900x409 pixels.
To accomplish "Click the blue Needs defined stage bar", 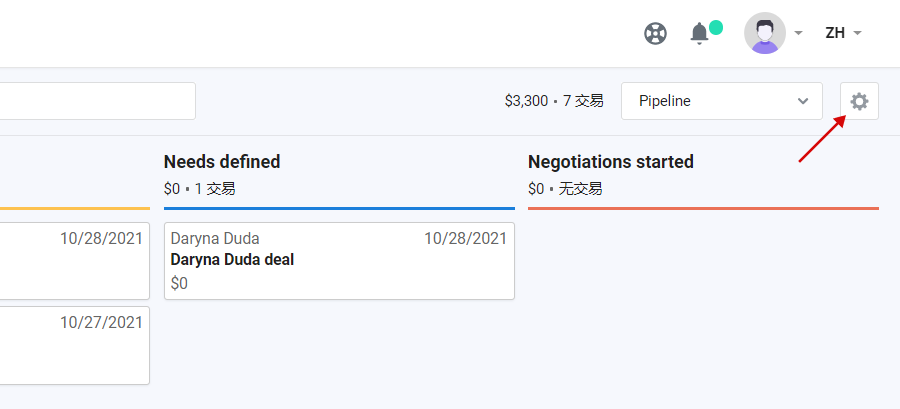I will coord(339,208).
